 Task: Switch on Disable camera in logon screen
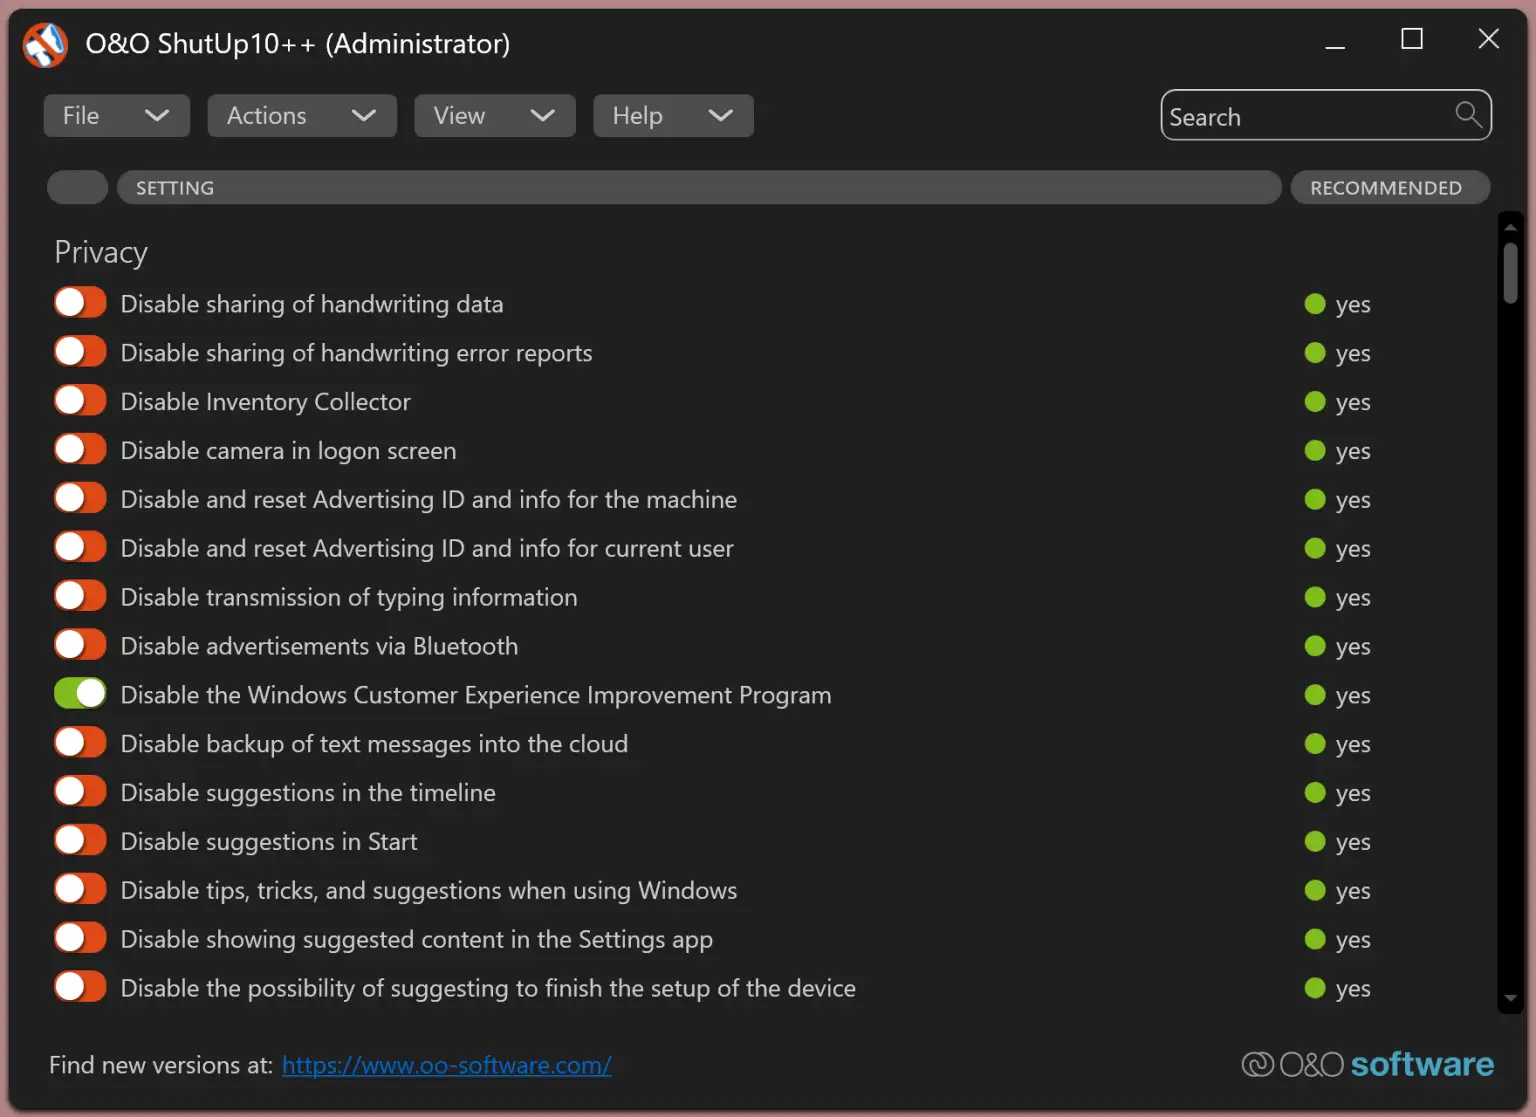click(x=80, y=450)
